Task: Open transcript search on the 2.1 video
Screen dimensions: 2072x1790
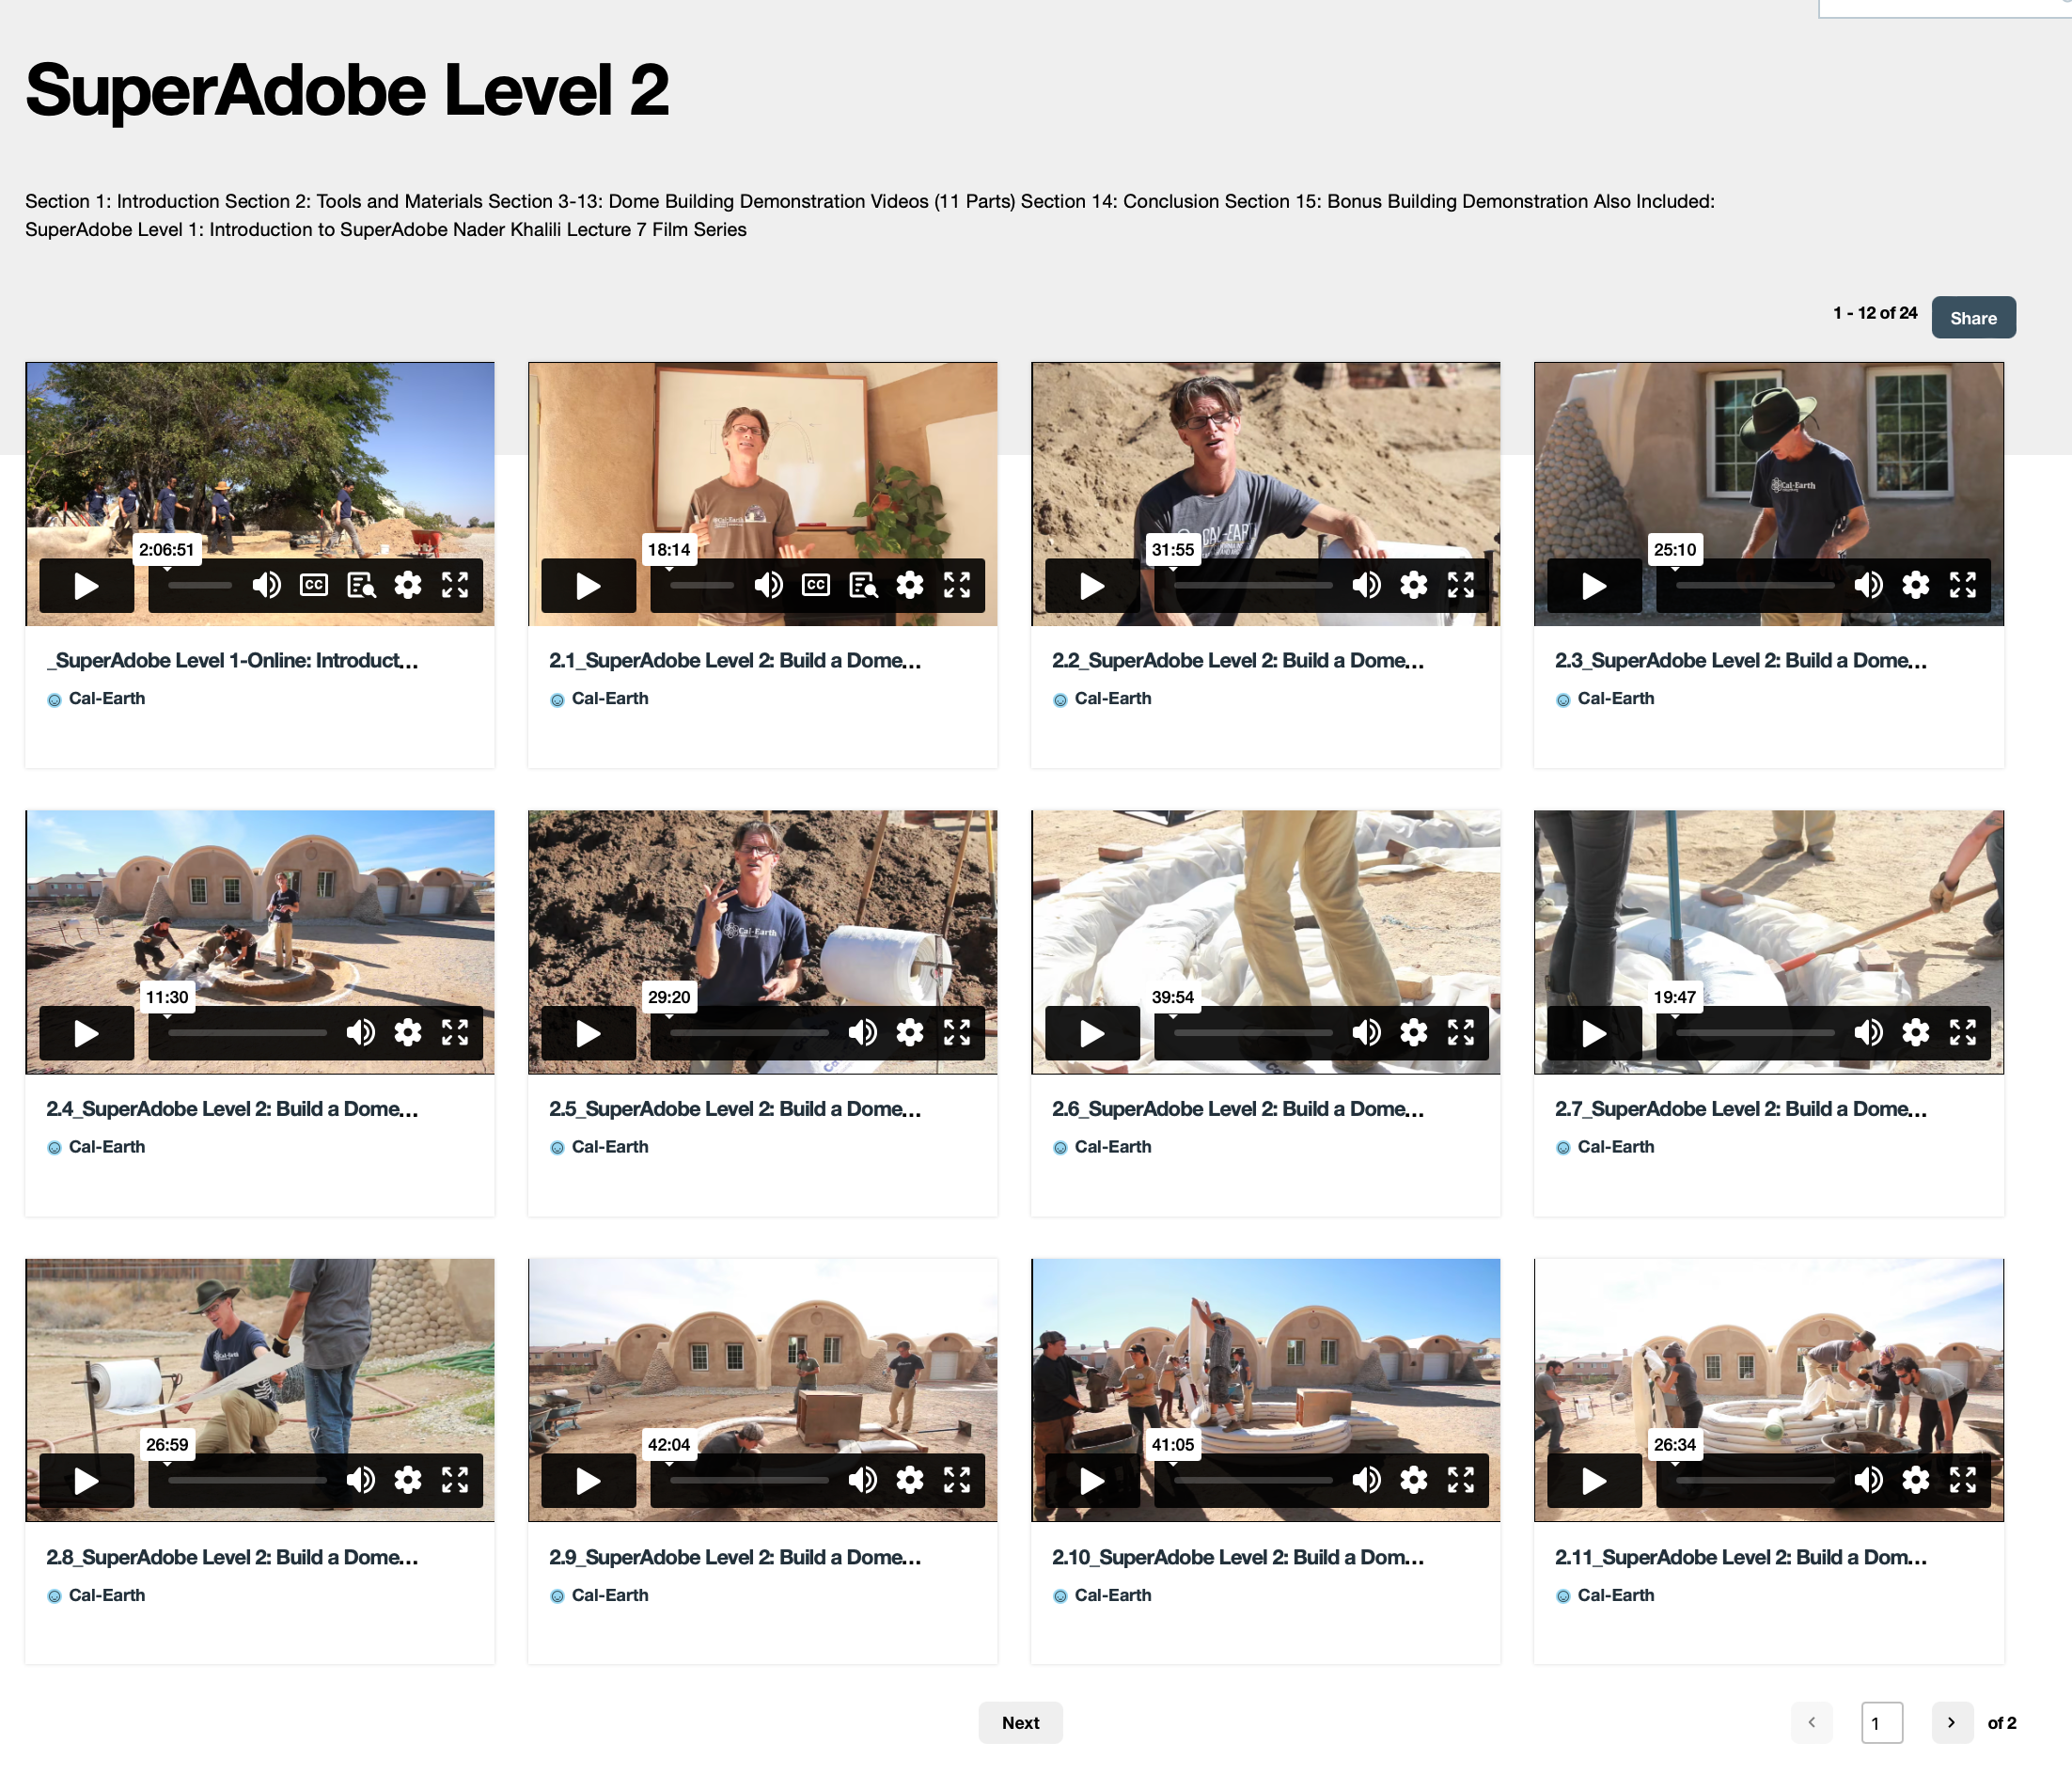Action: (x=863, y=585)
